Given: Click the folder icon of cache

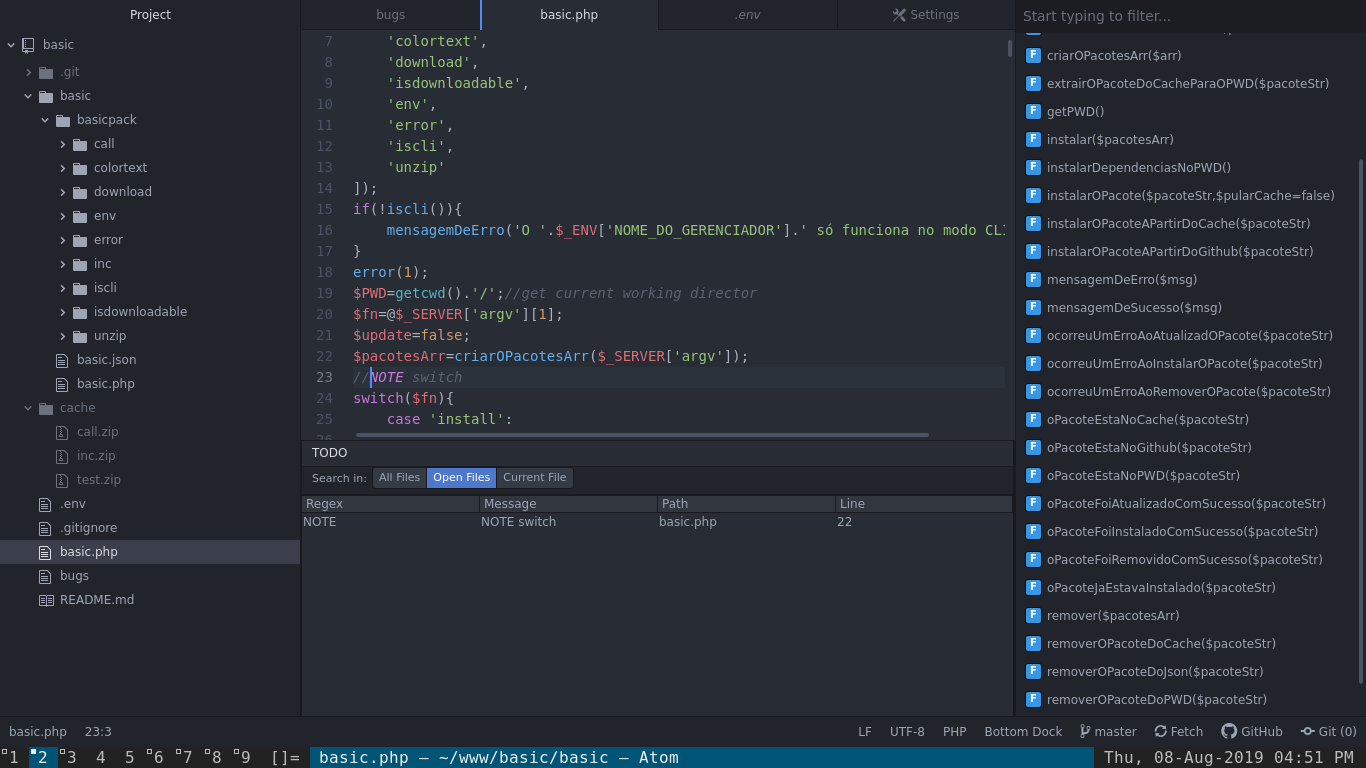Looking at the screenshot, I should pos(45,408).
